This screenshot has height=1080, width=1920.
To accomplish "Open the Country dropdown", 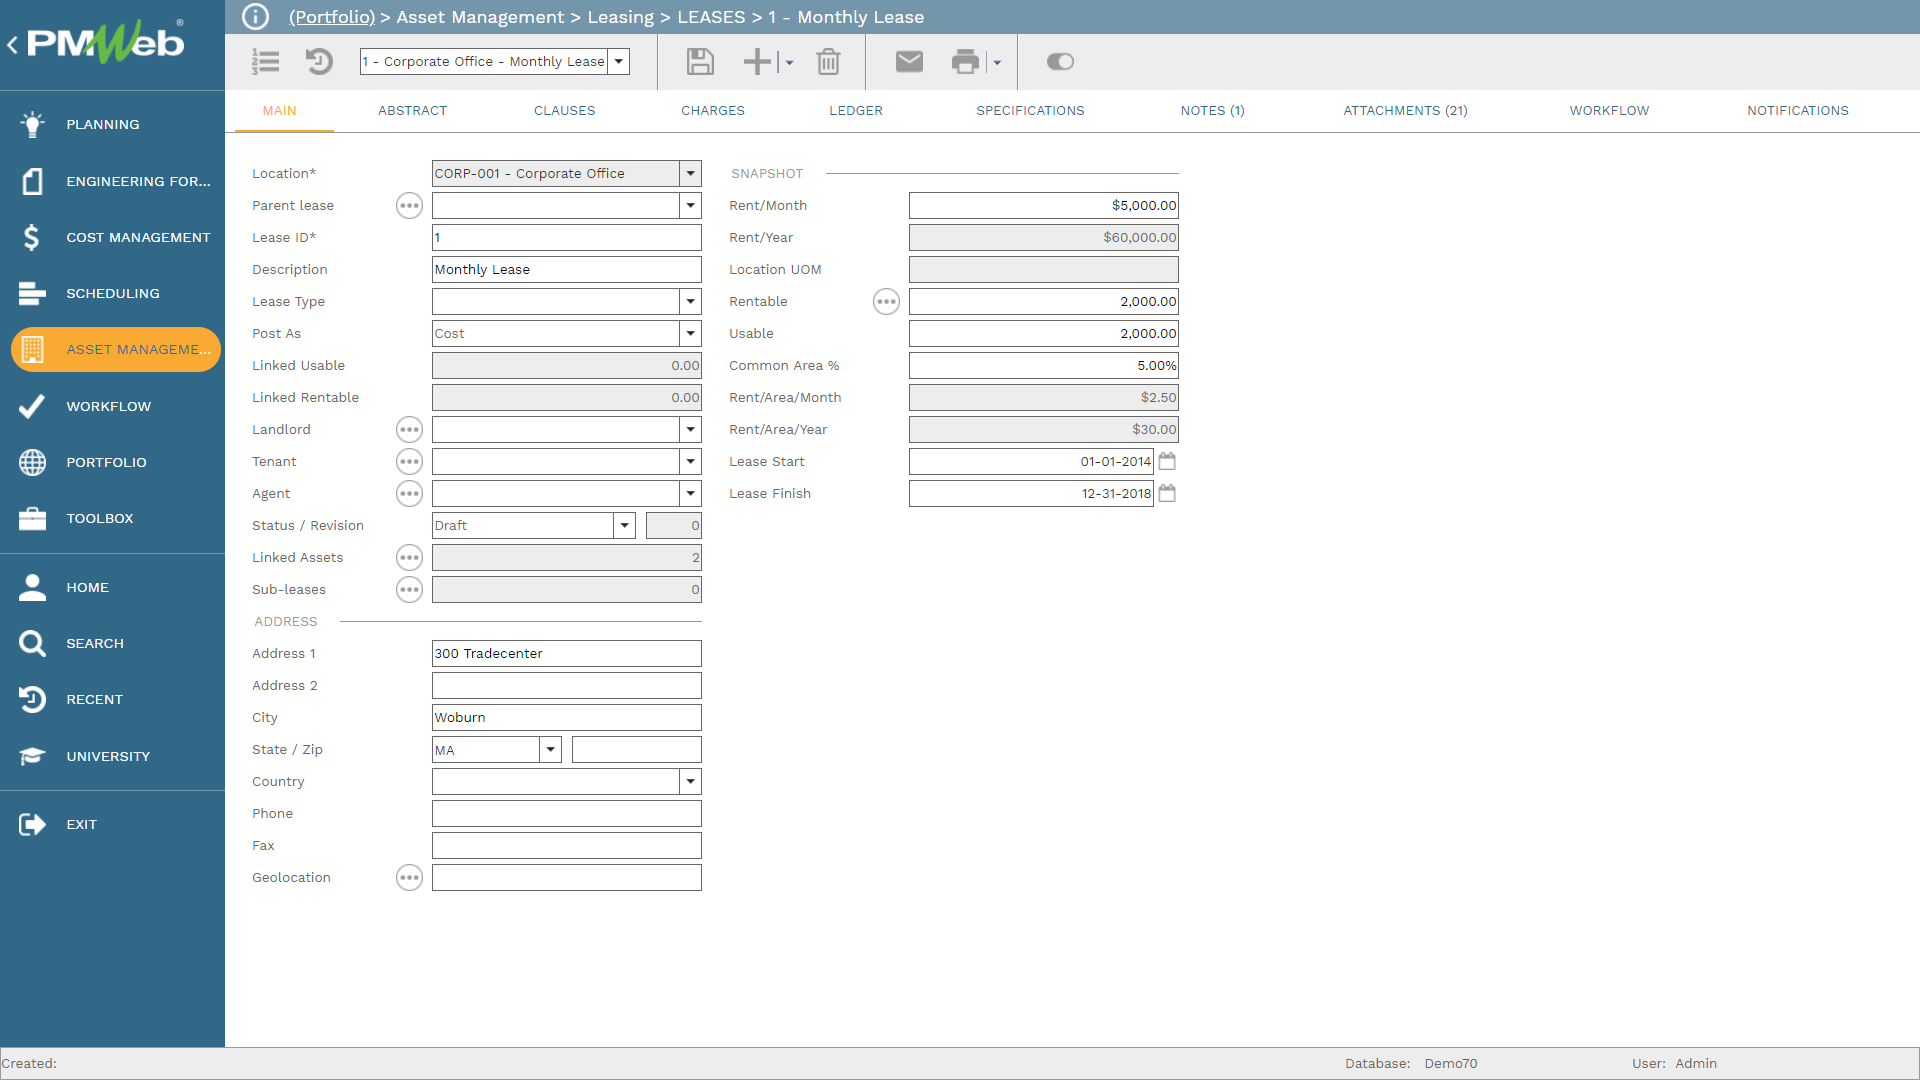I will [x=690, y=781].
